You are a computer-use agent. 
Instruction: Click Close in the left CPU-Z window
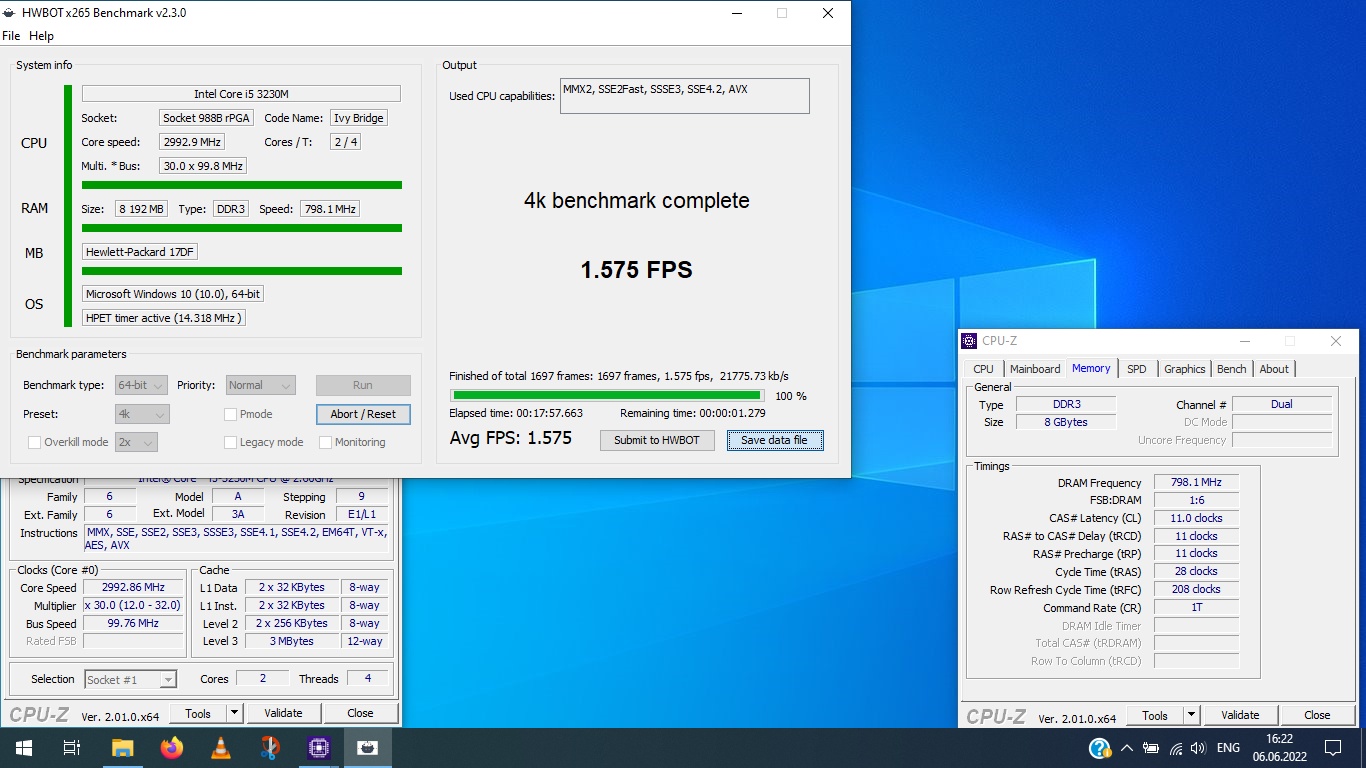pyautogui.click(x=360, y=713)
